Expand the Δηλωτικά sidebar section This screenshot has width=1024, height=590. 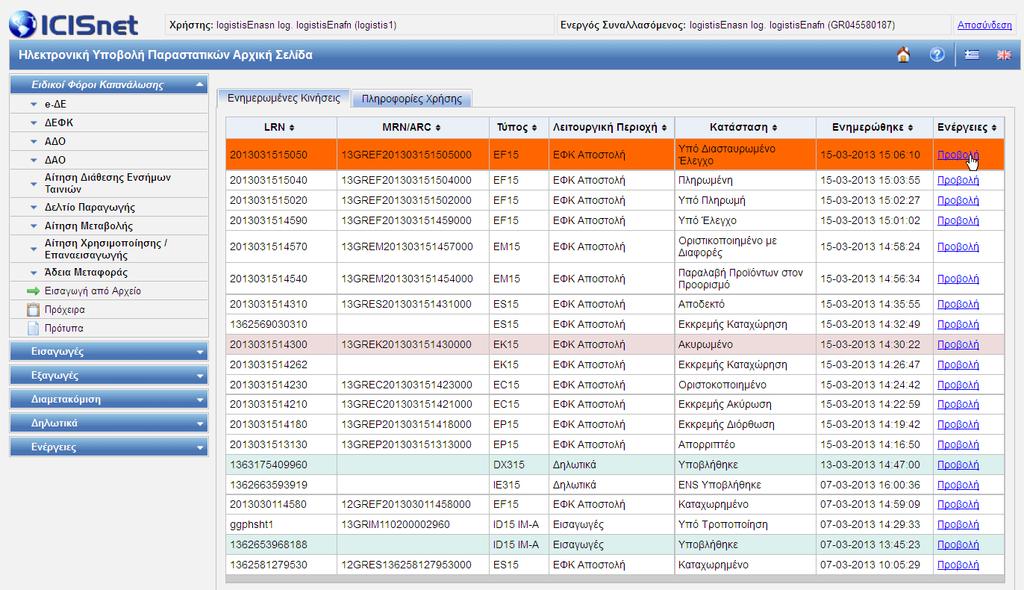109,423
